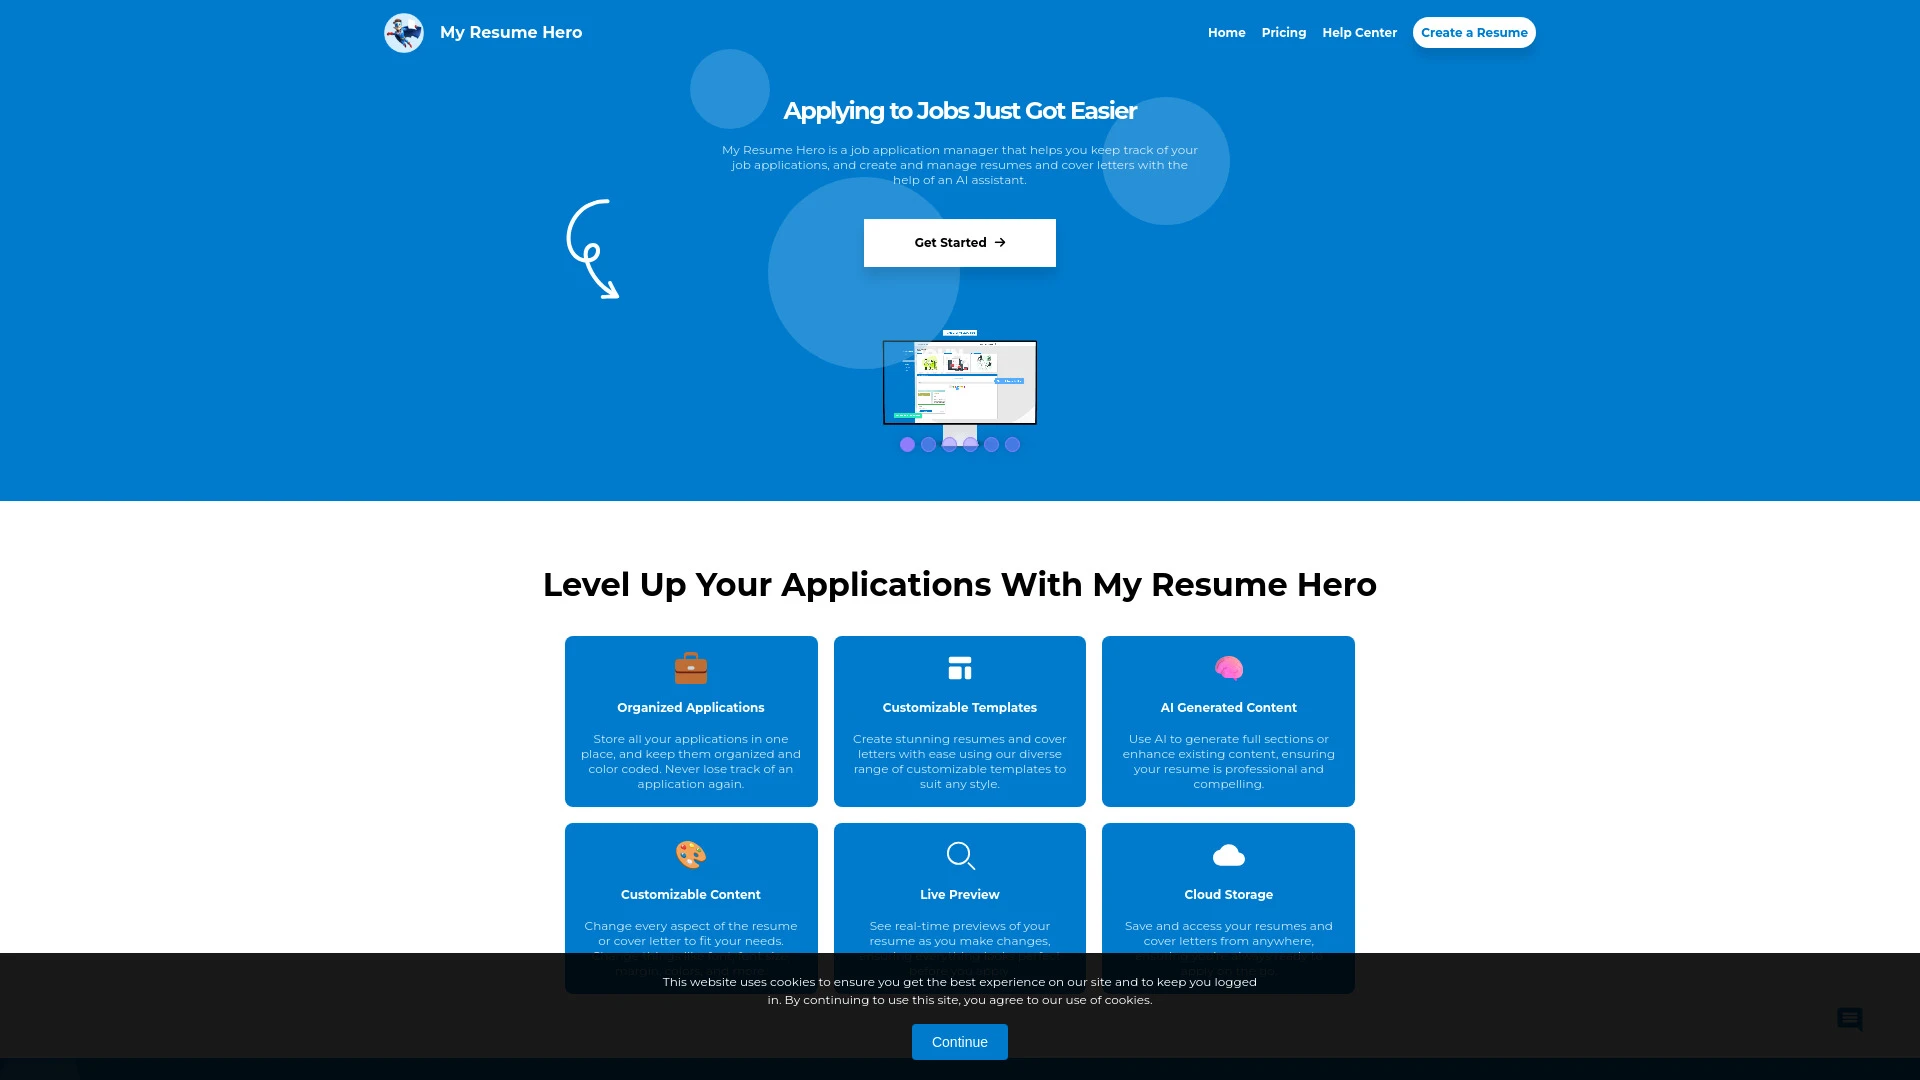Click the Customizable Content palette icon
The width and height of the screenshot is (1920, 1080).
click(x=690, y=855)
